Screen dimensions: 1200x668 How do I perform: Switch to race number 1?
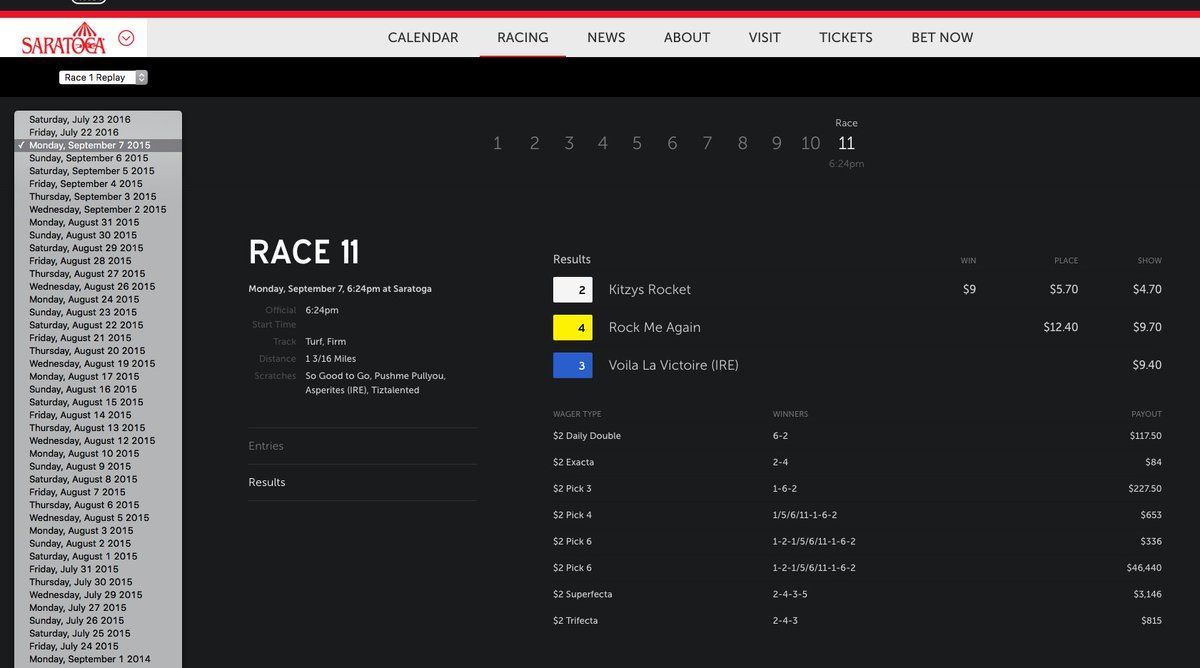click(x=497, y=143)
